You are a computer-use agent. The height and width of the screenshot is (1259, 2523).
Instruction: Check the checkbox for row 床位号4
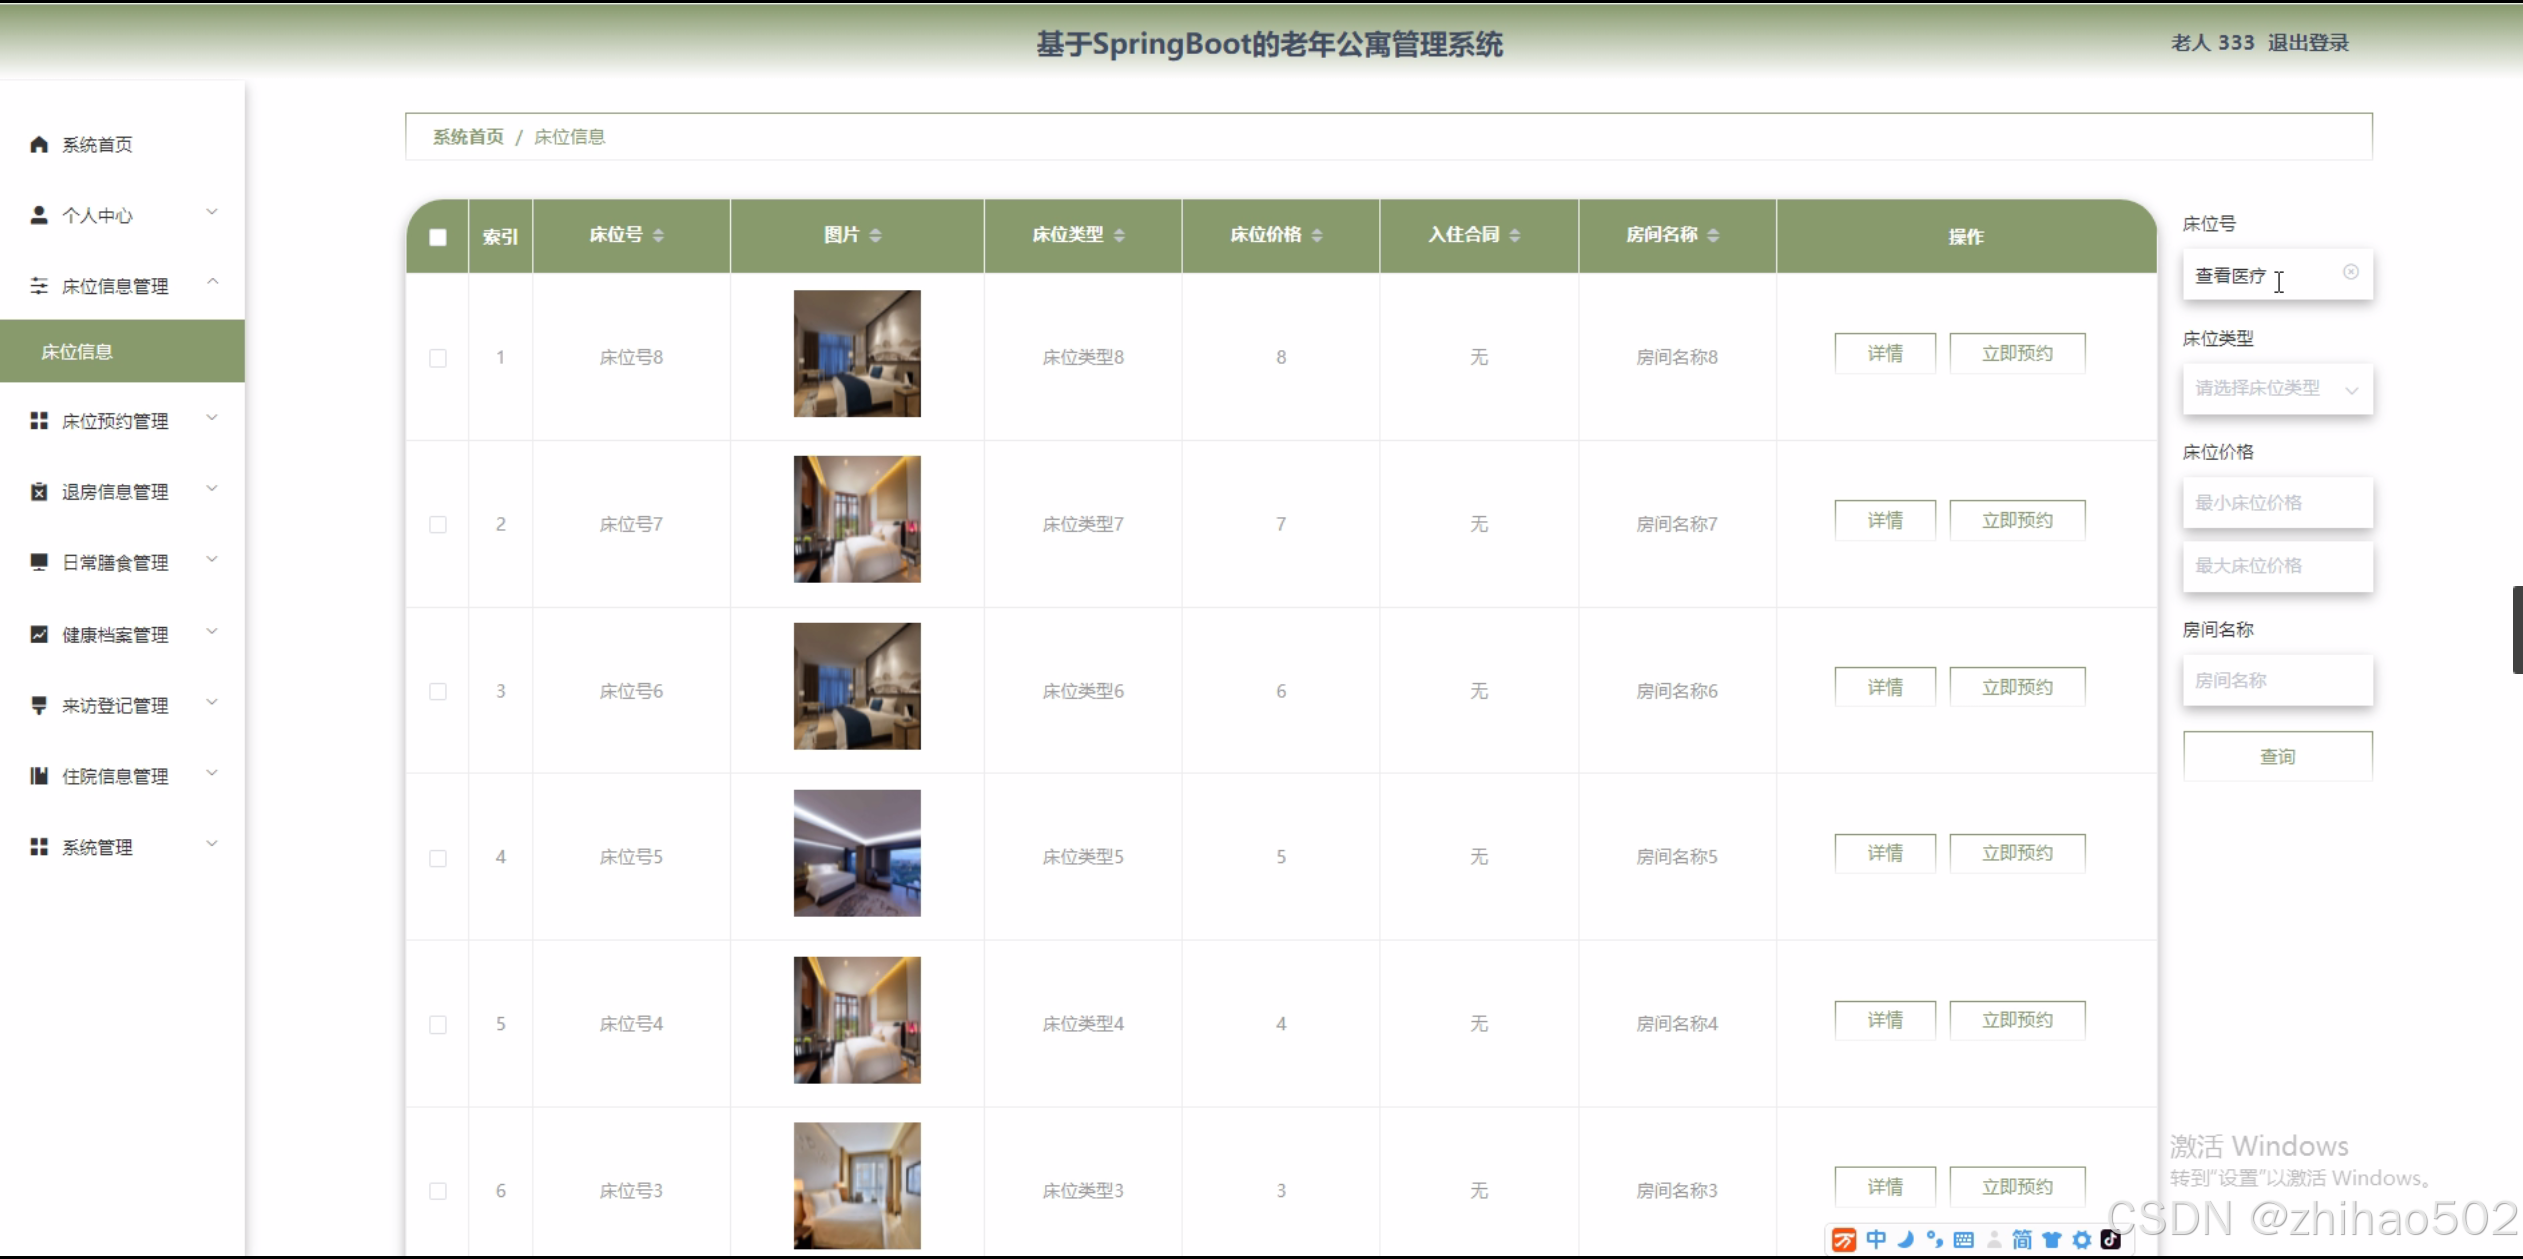(x=438, y=1025)
